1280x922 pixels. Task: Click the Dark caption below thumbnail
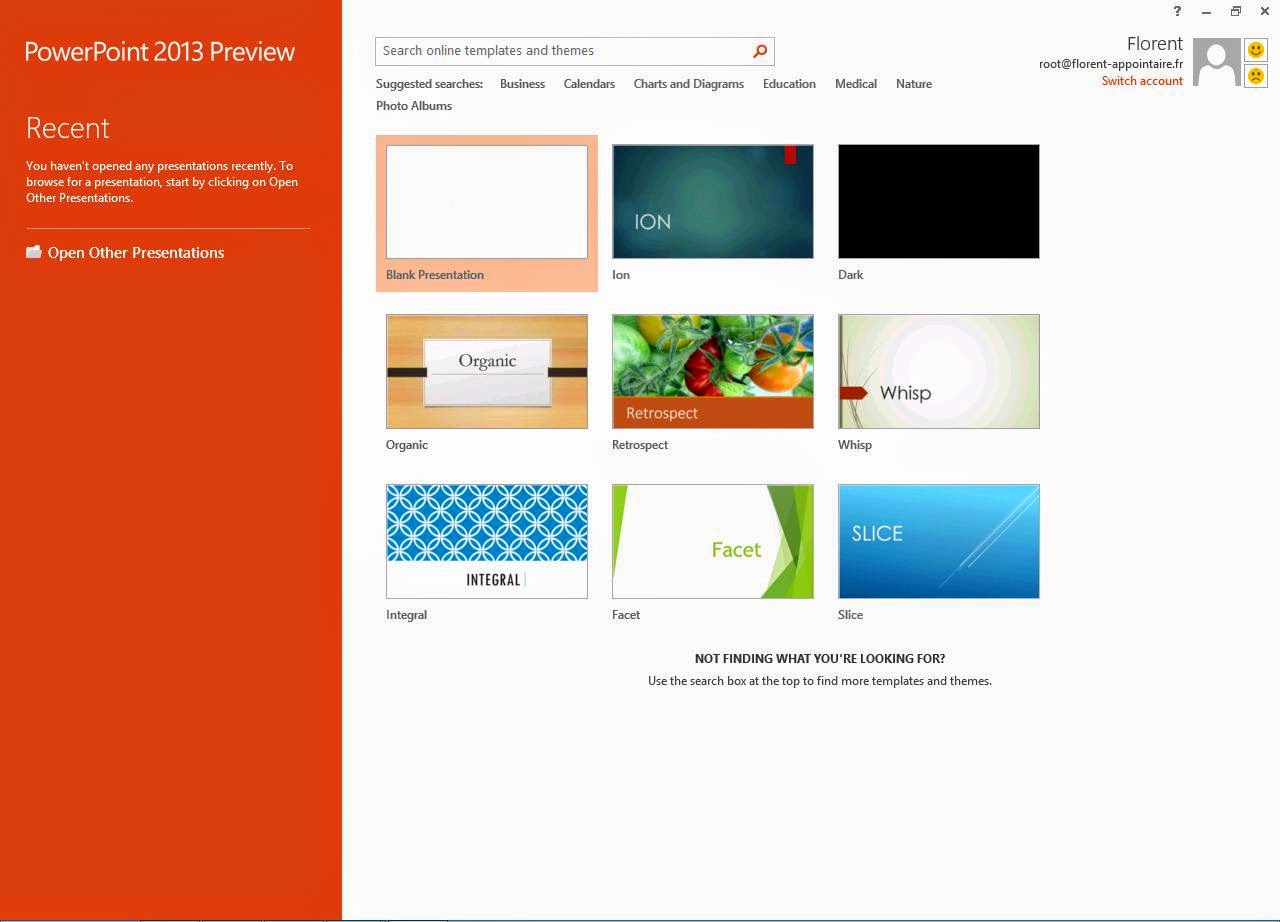[851, 275]
